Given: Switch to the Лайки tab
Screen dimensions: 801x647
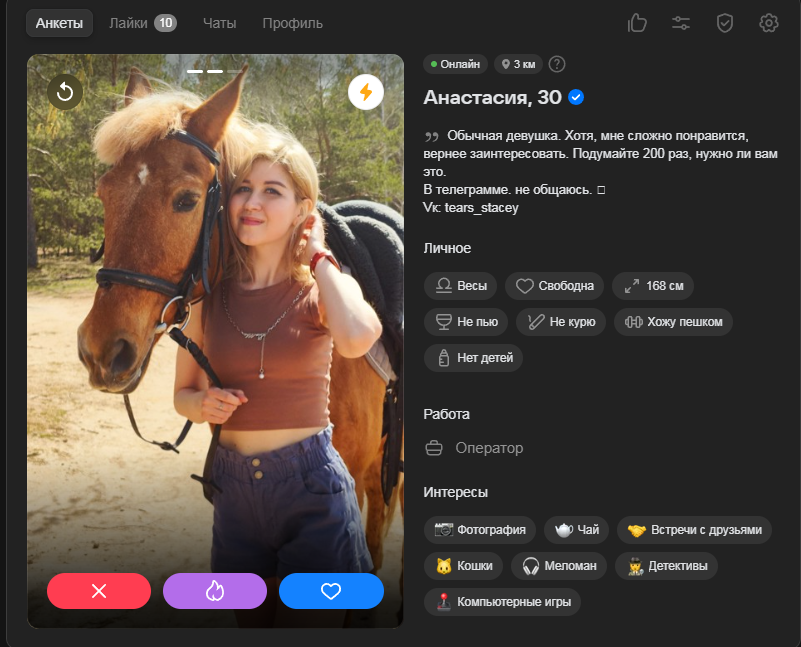Looking at the screenshot, I should point(143,23).
